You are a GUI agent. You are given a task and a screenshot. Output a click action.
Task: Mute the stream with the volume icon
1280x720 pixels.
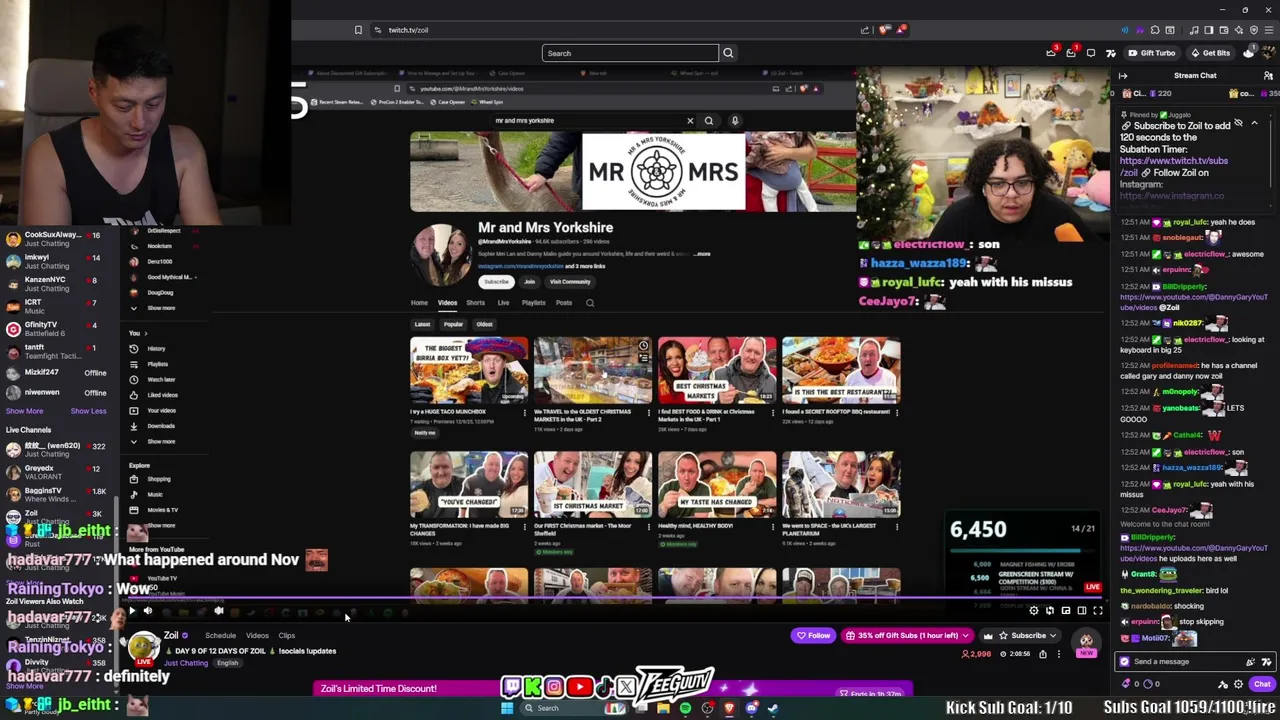click(x=147, y=611)
